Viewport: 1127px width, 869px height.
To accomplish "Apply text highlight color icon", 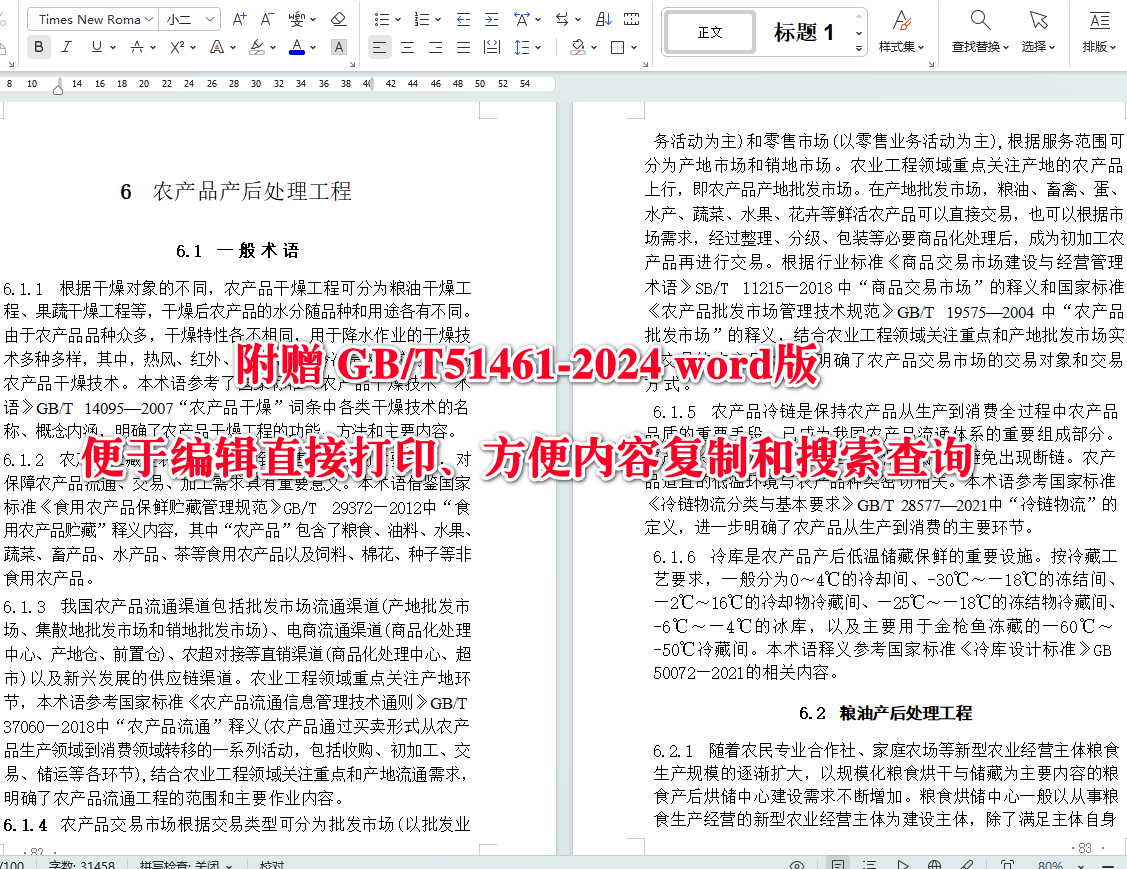I will coord(258,46).
